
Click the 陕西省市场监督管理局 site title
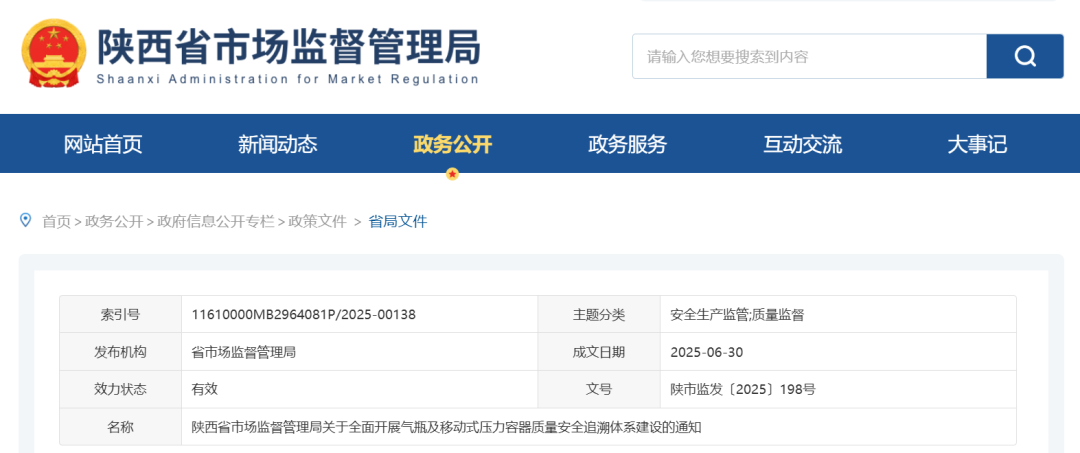coord(288,47)
